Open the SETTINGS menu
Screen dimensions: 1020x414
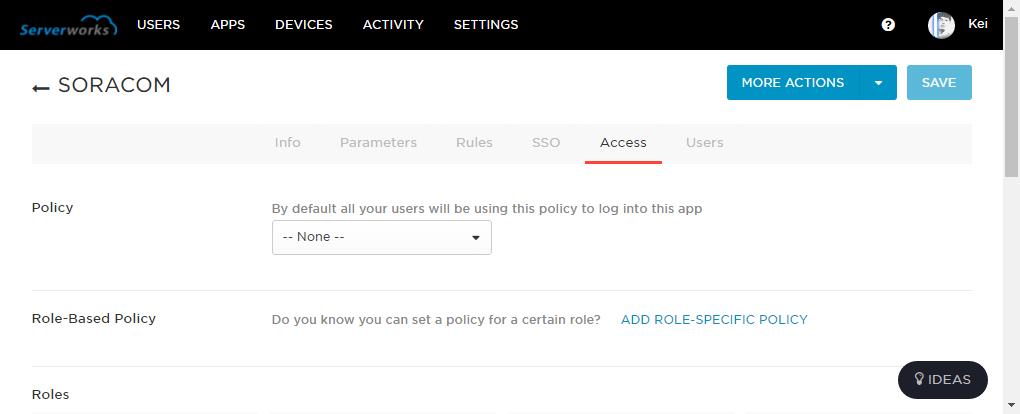[486, 25]
